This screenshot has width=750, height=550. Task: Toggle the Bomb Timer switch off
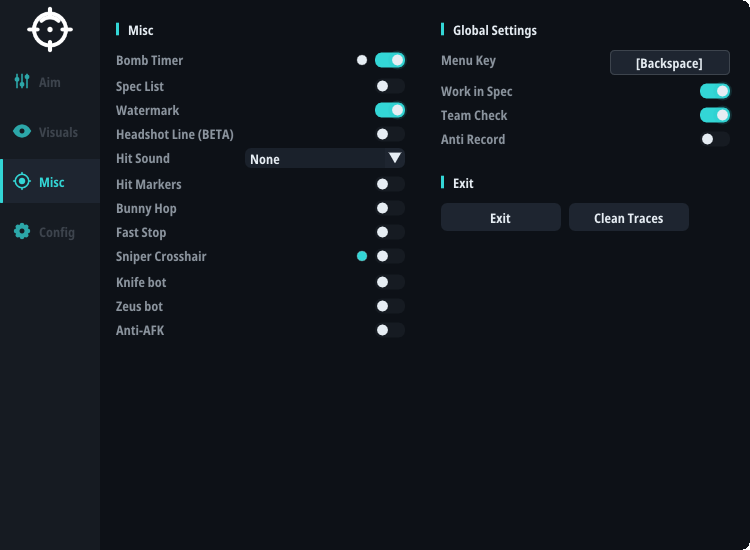pos(390,60)
